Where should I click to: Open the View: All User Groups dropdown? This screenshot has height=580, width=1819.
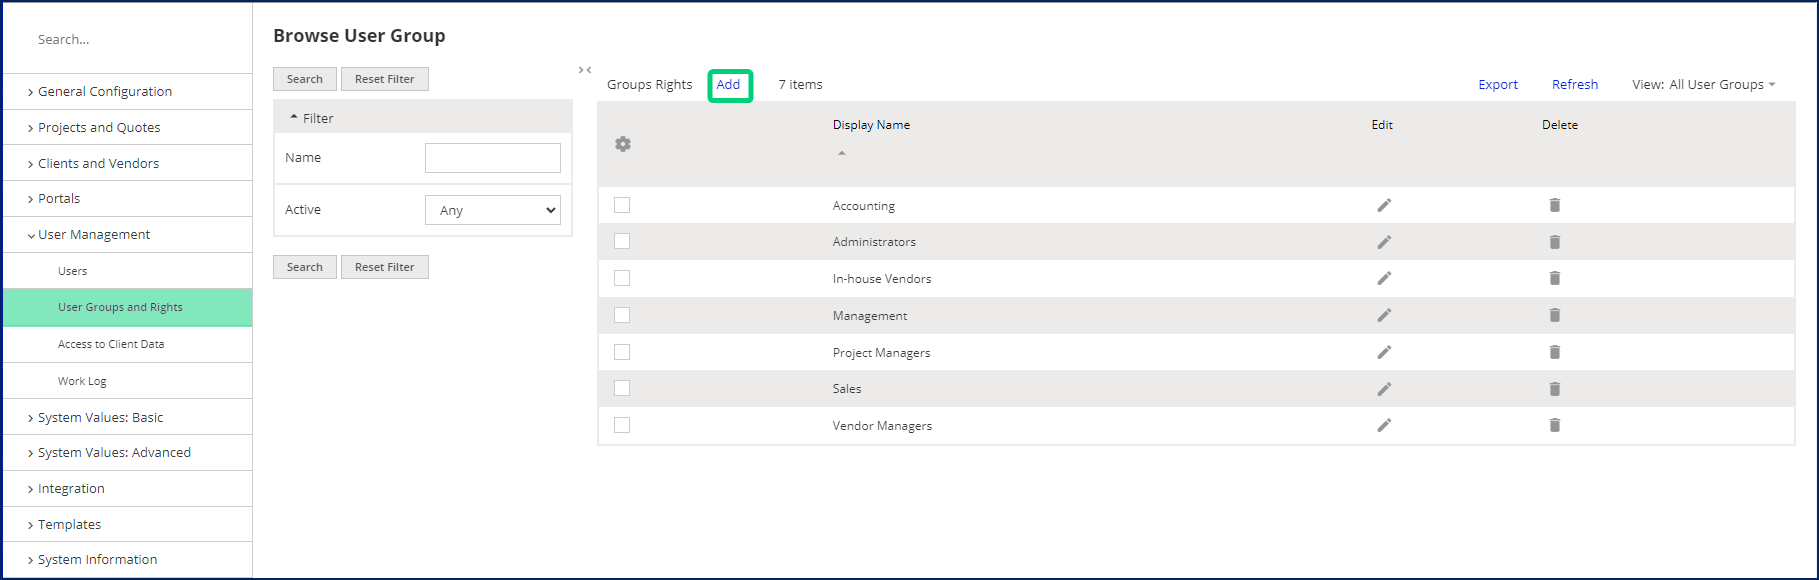click(1704, 85)
